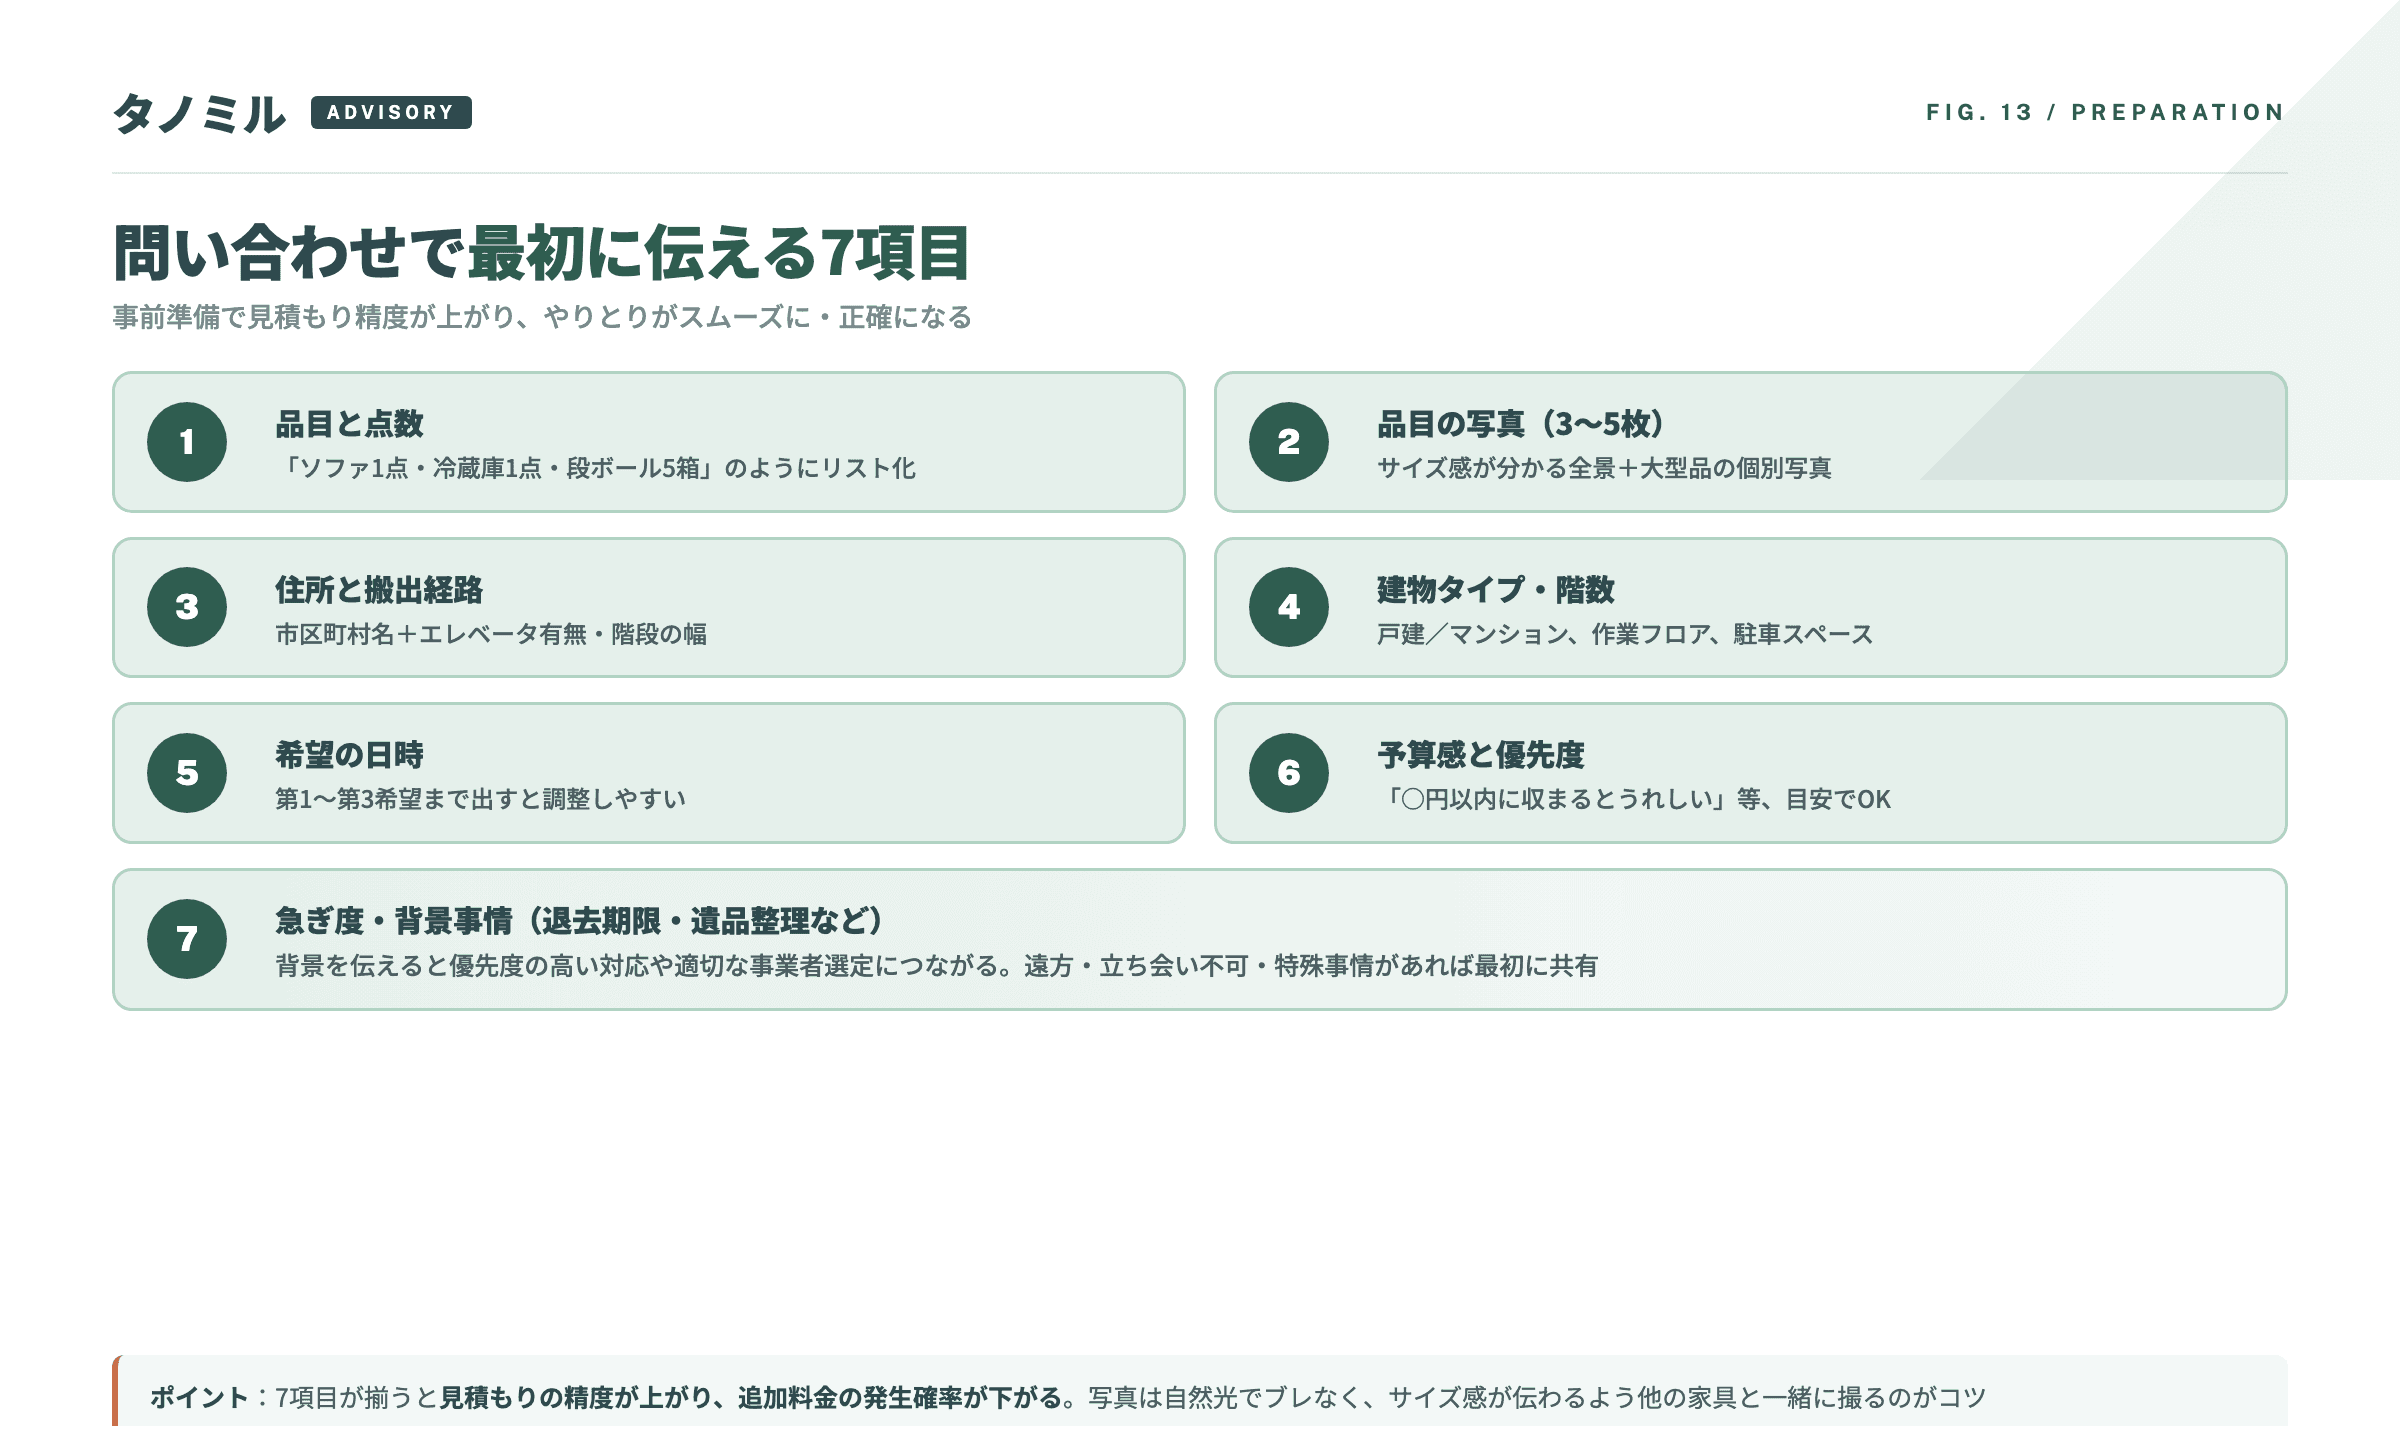Click the ADVISORY badge
This screenshot has width=2400, height=1448.
(x=391, y=112)
